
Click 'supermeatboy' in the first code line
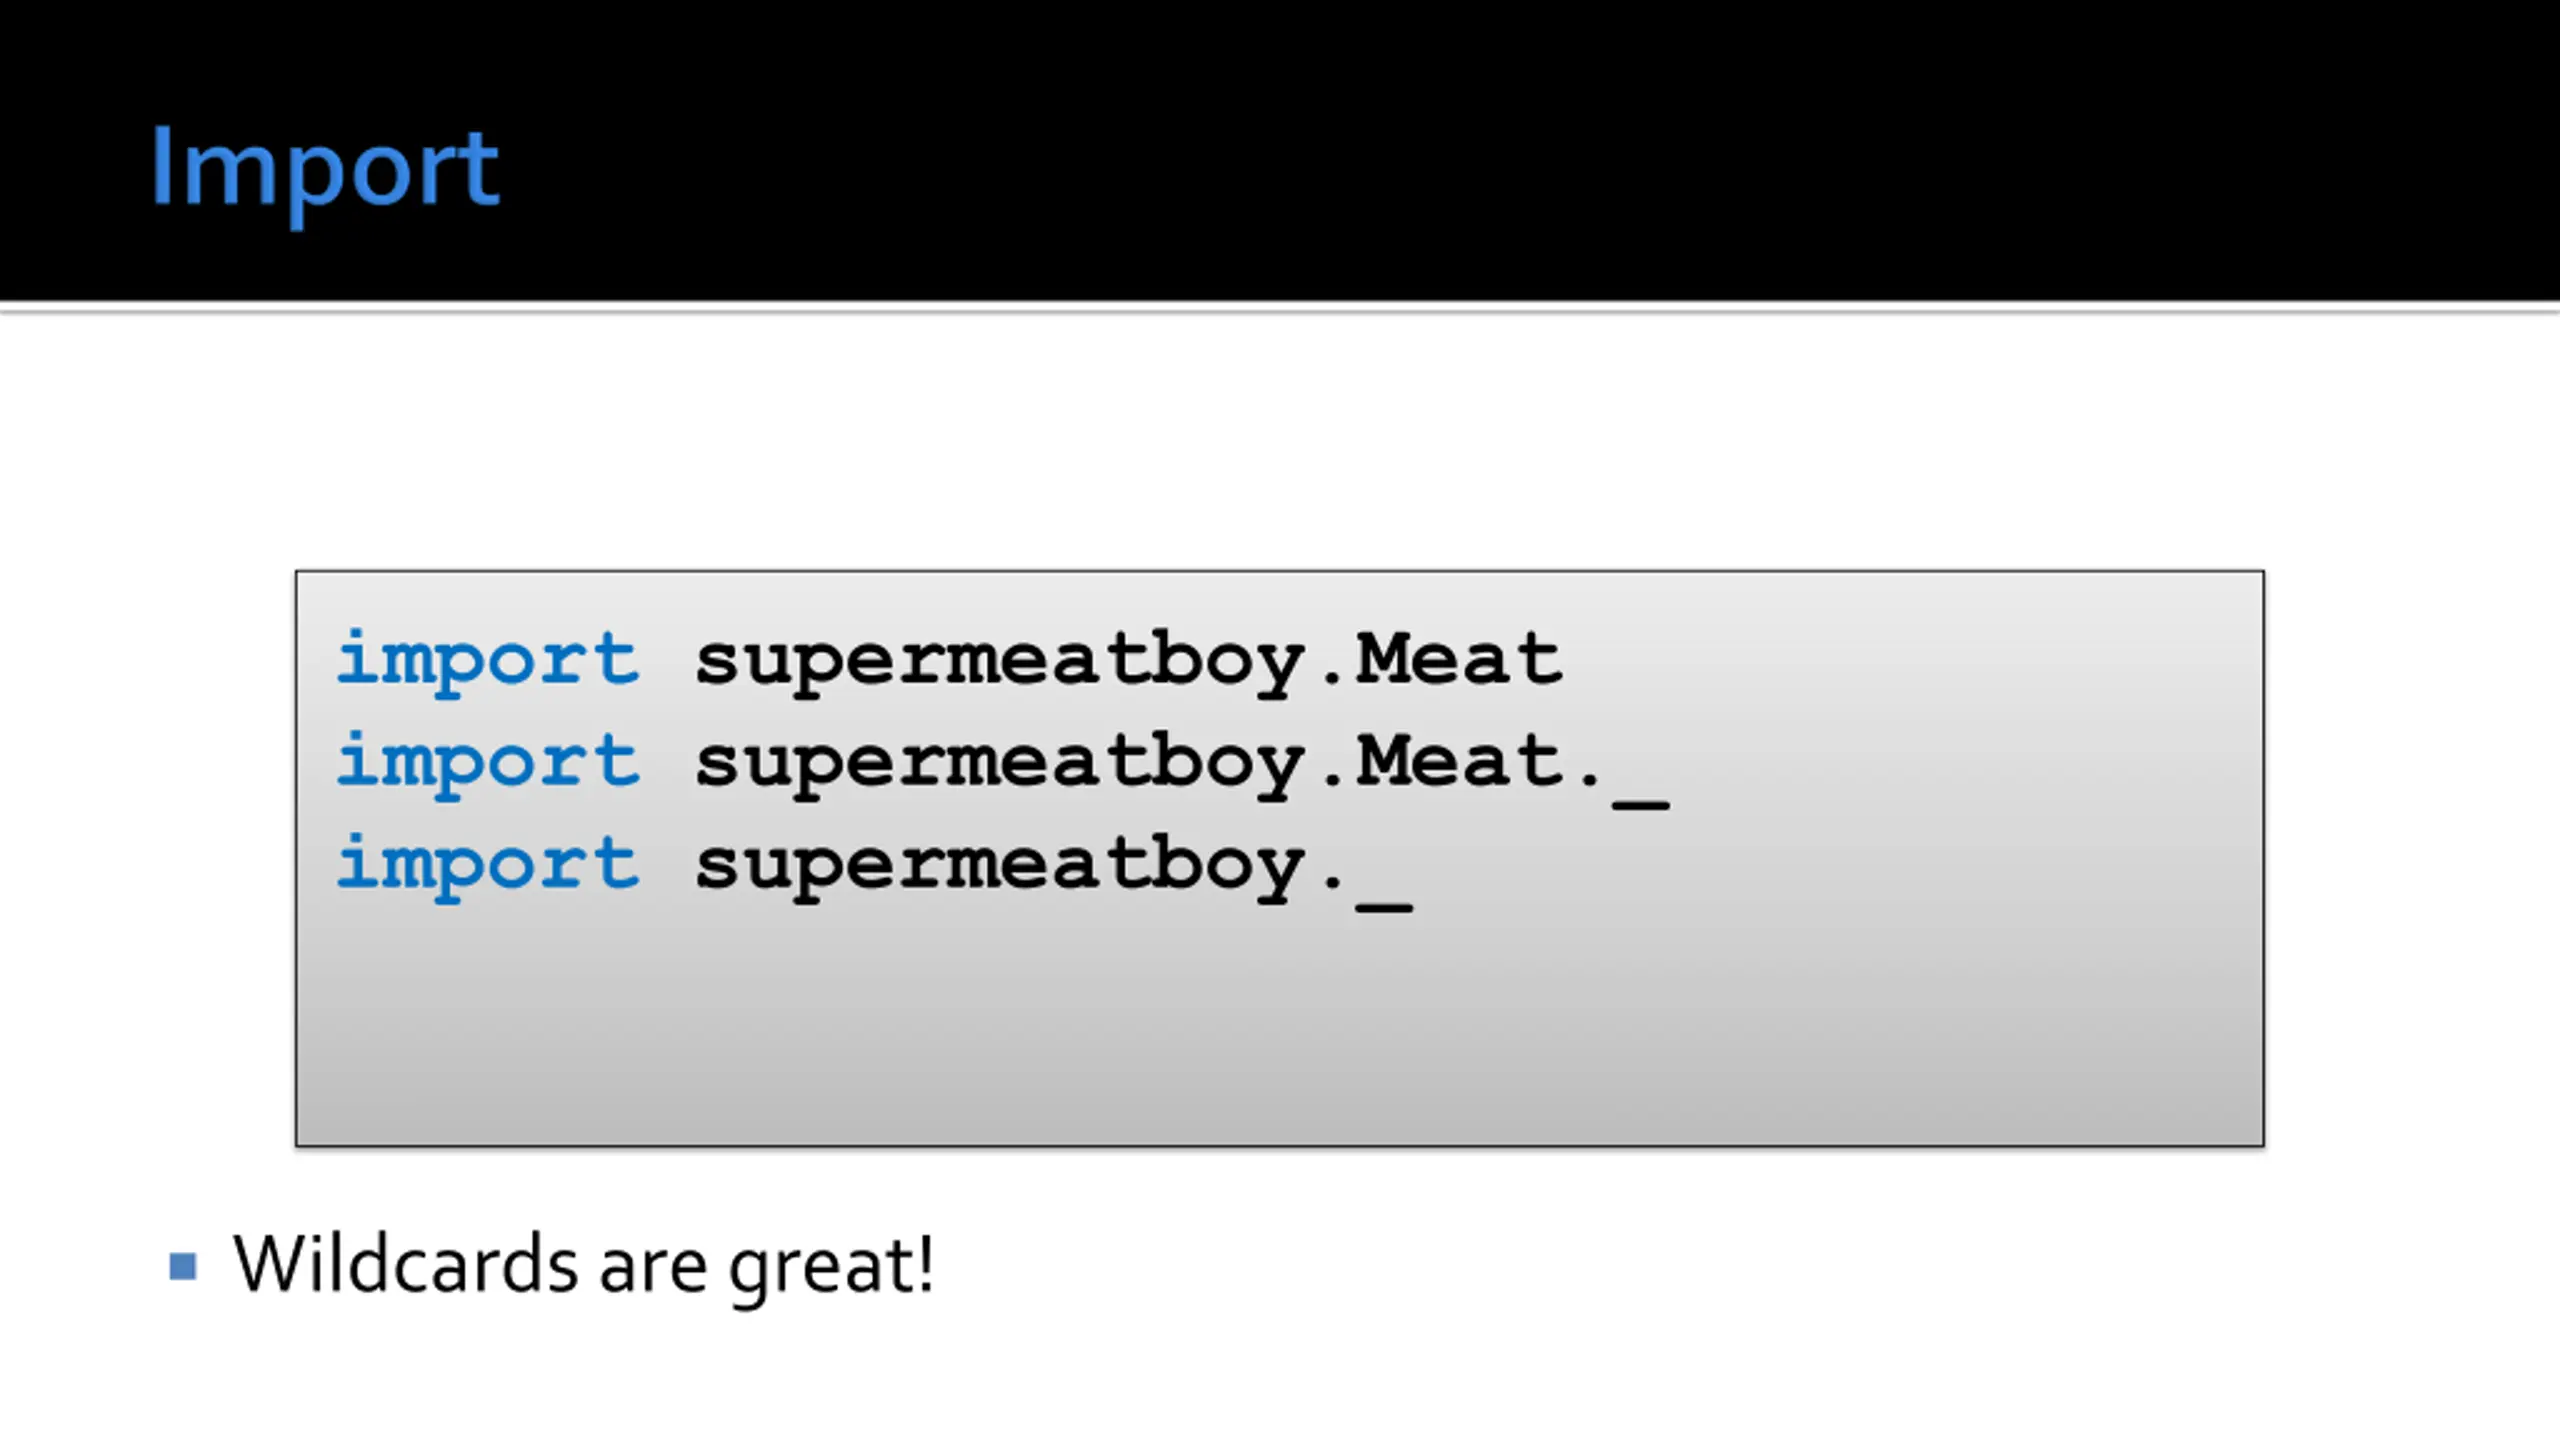pyautogui.click(x=1000, y=663)
